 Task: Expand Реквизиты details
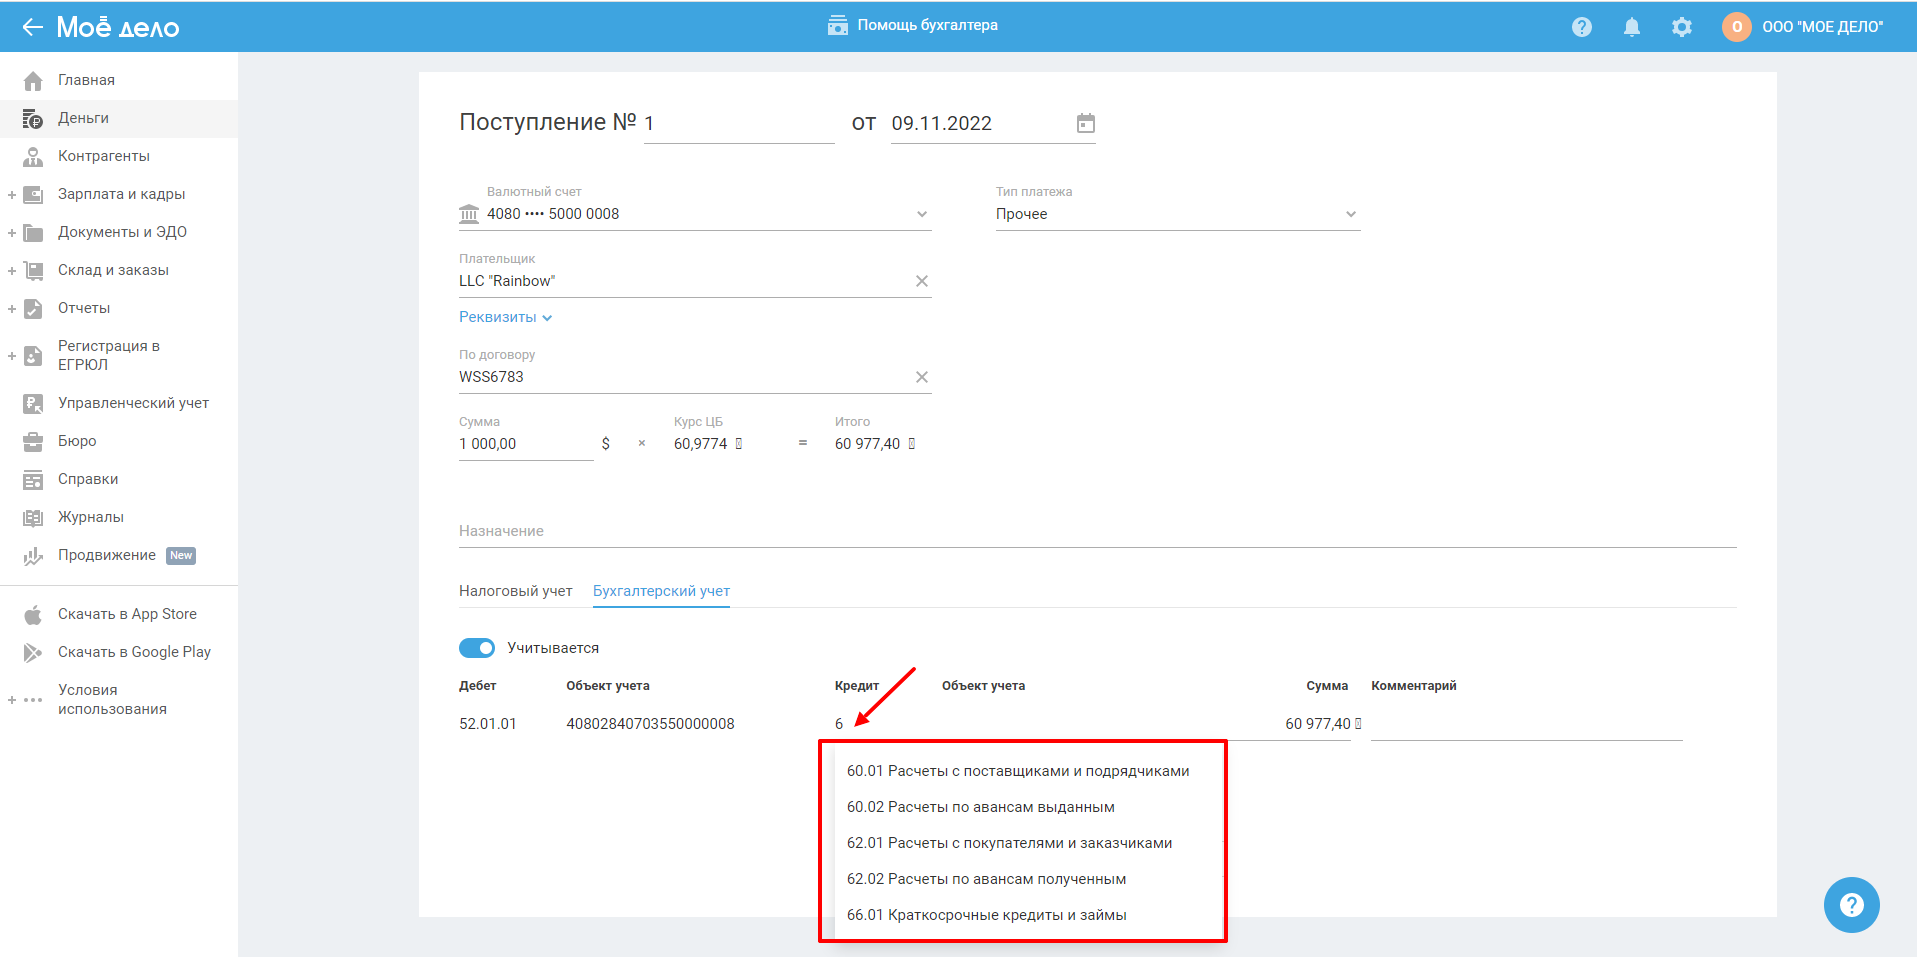click(x=505, y=317)
